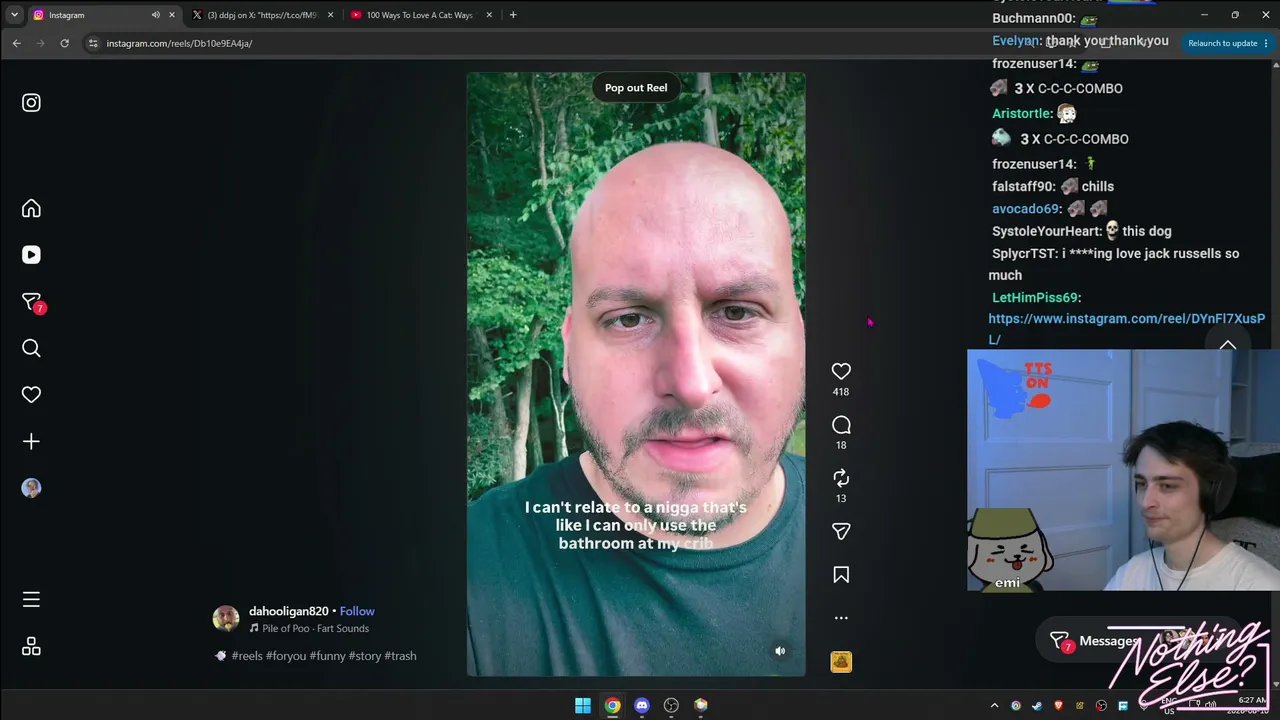Share the reel via paper-plane icon
Viewport: 1280px width, 720px height.
click(x=841, y=531)
